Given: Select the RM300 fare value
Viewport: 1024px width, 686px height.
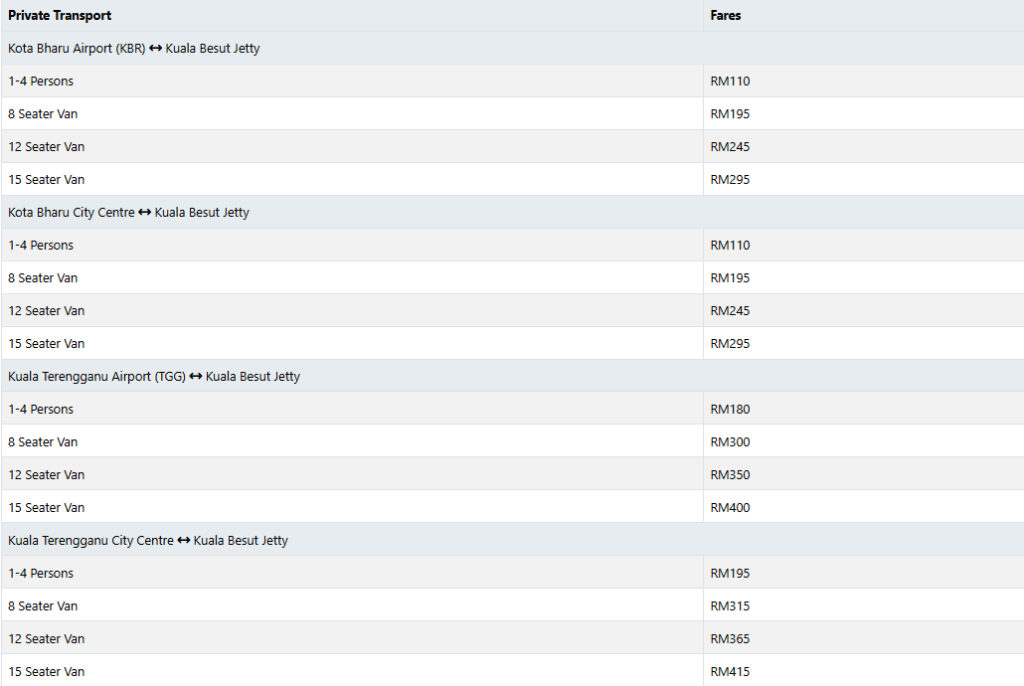Looking at the screenshot, I should point(730,442).
